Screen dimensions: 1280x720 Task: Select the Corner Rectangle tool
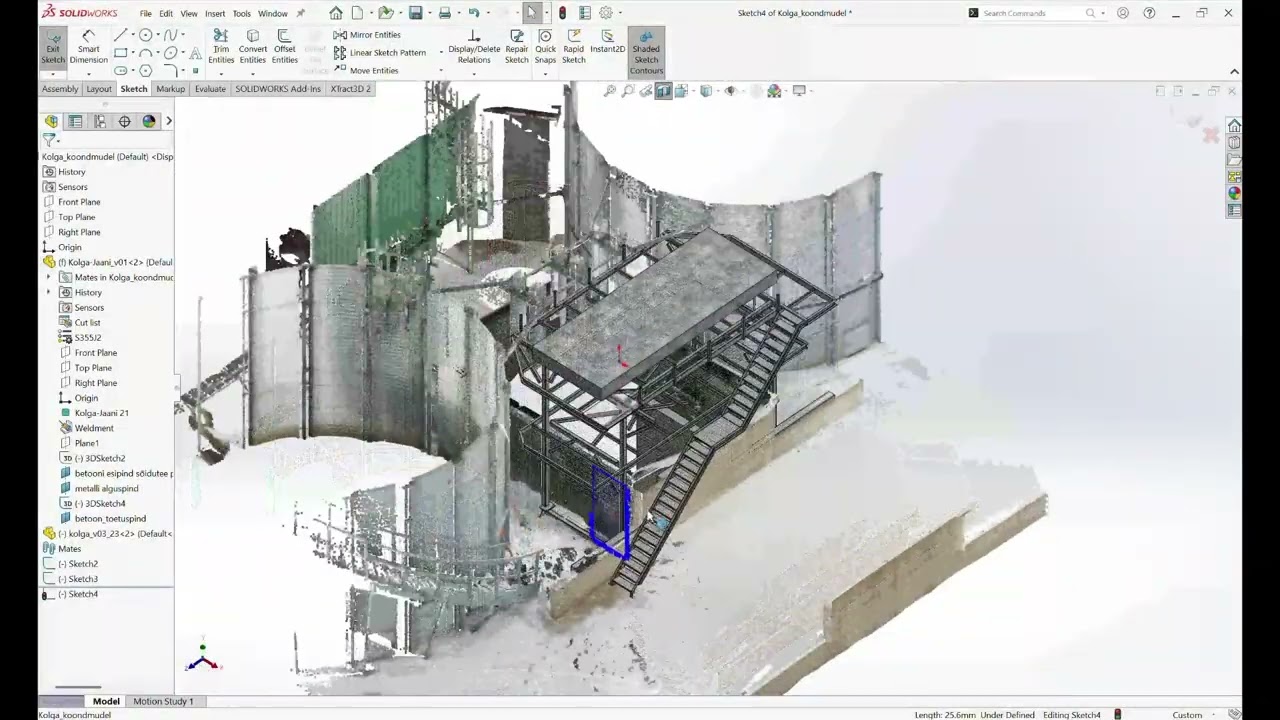(120, 53)
